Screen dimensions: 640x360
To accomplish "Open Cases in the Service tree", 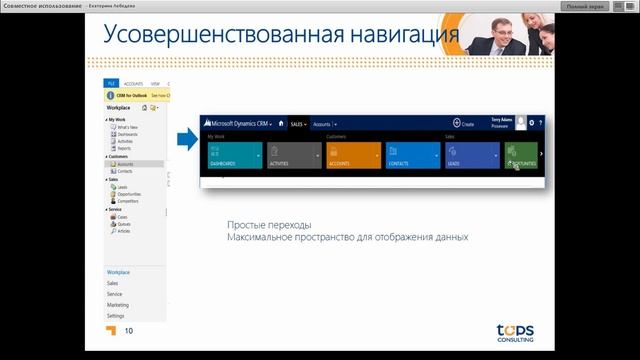I will (x=119, y=217).
